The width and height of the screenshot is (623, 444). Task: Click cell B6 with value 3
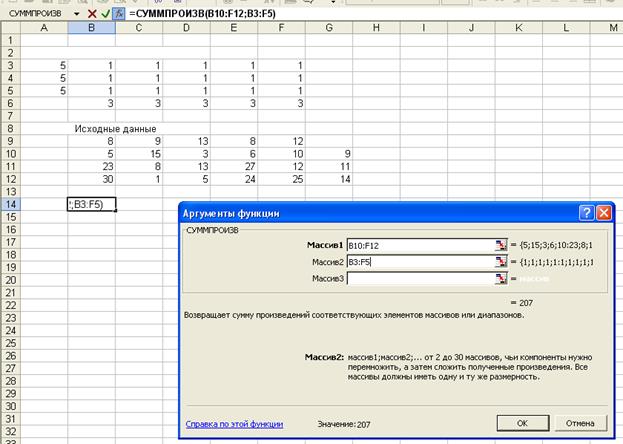point(91,103)
